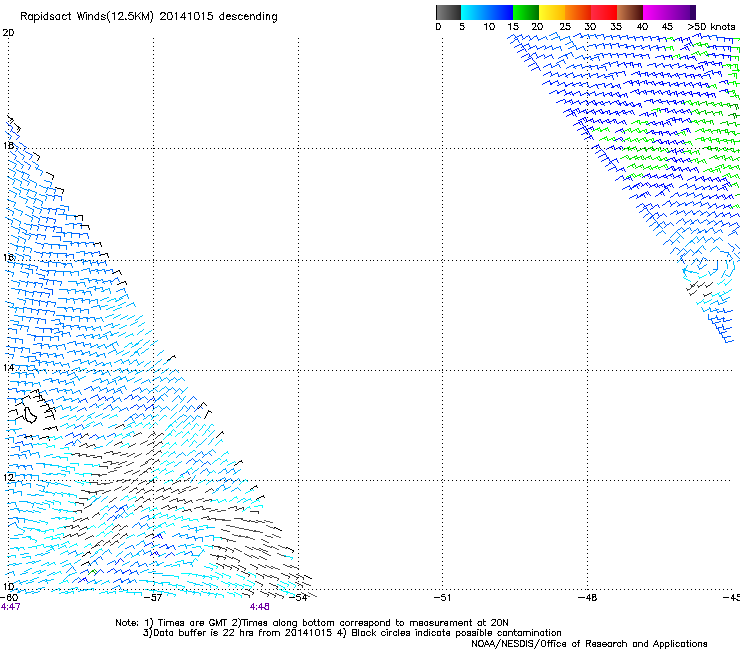The image size is (740, 650).
Task: Click the latitude 20 axis label
Action: tap(8, 33)
